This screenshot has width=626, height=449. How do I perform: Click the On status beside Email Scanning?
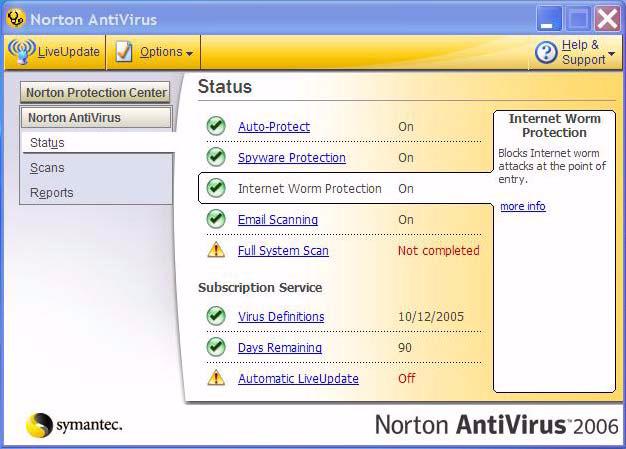tap(406, 220)
